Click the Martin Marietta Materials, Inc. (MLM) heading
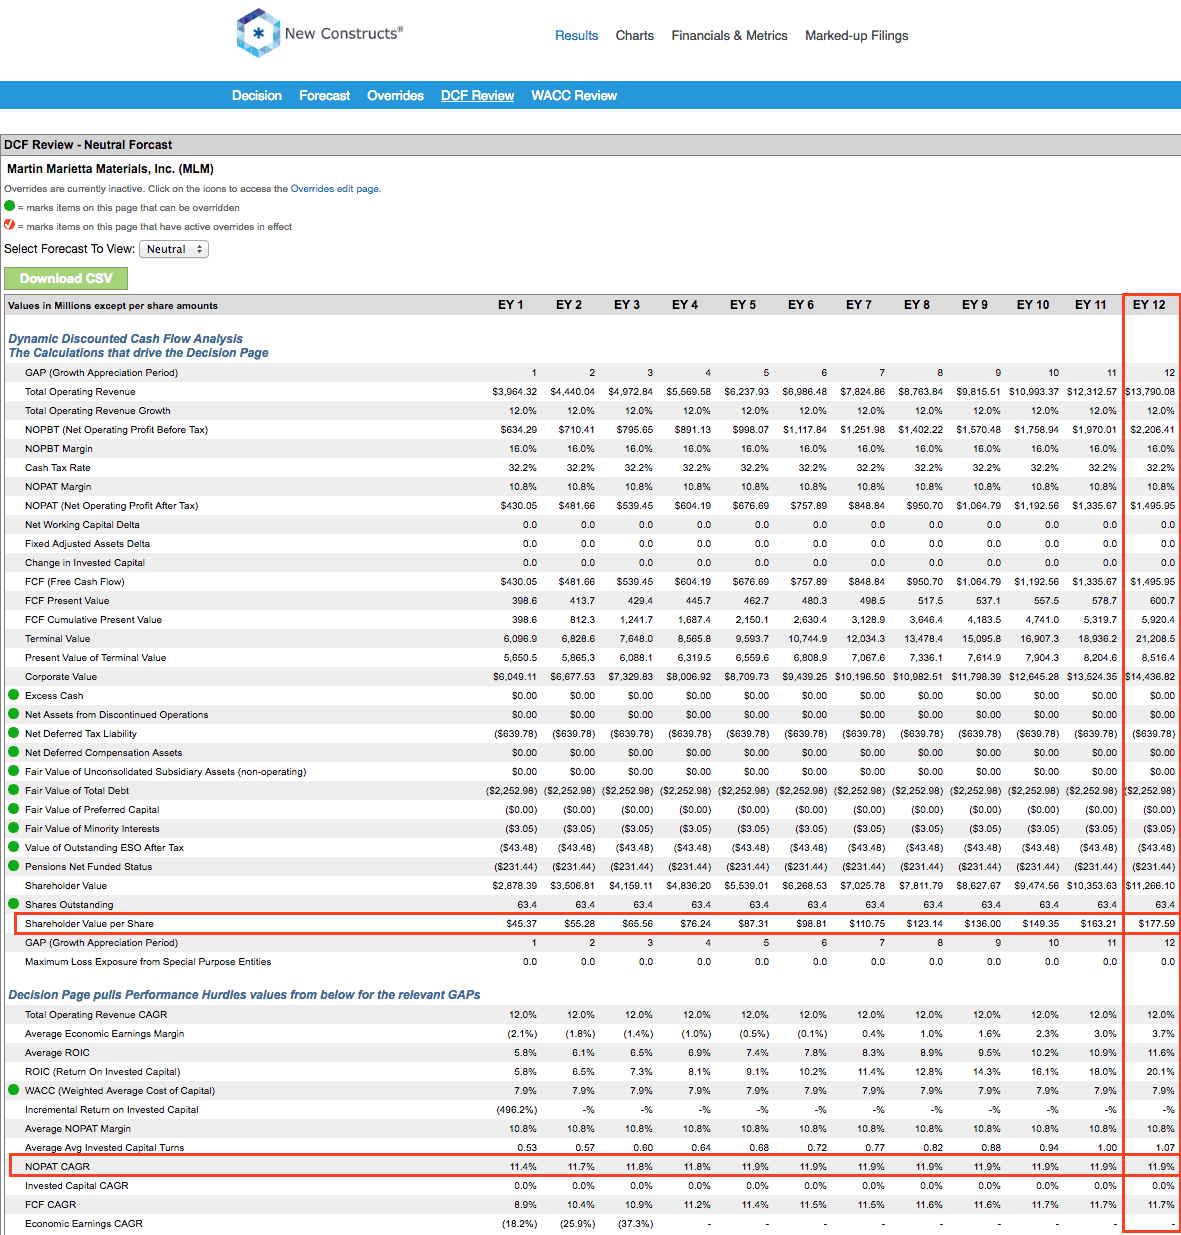Viewport: 1181px width, 1235px height. 110,169
